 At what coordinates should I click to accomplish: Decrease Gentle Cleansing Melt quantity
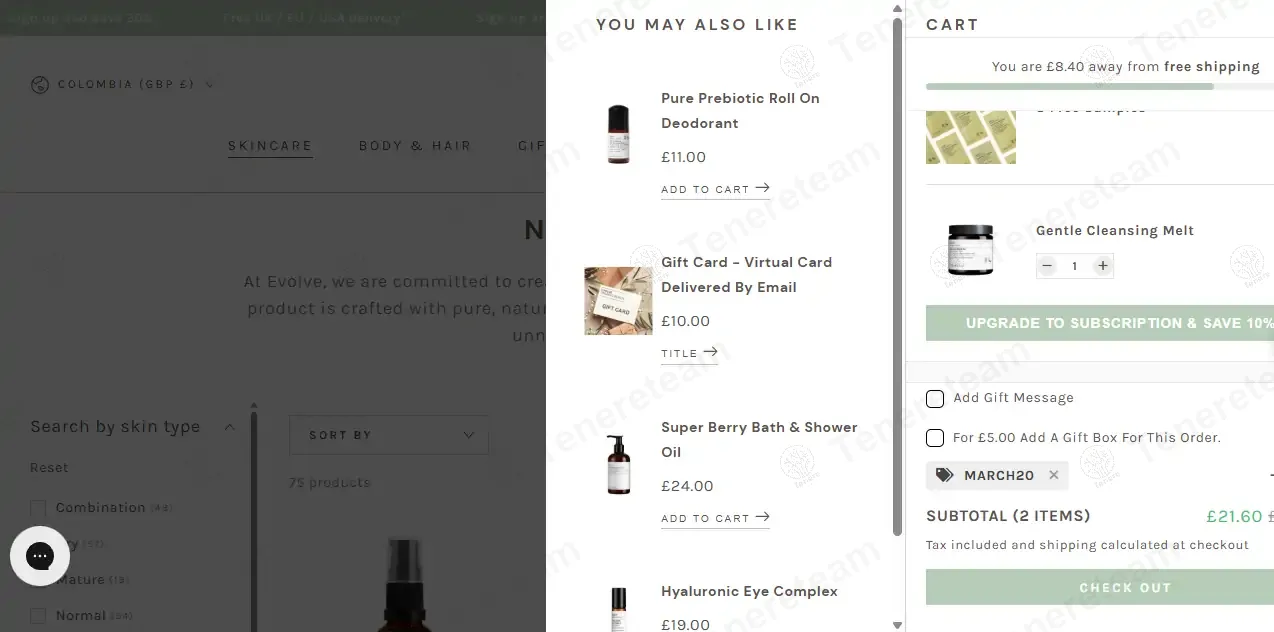(x=1047, y=266)
